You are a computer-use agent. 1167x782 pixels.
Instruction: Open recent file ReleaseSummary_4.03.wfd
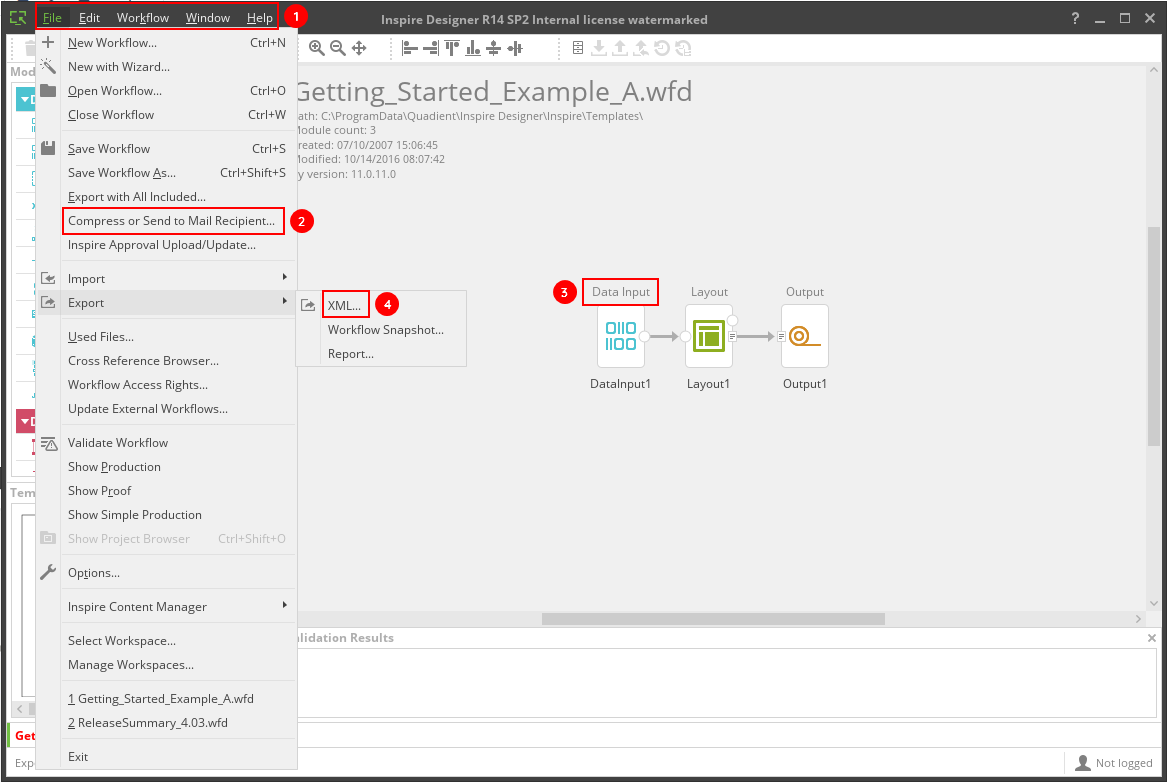coord(167,722)
